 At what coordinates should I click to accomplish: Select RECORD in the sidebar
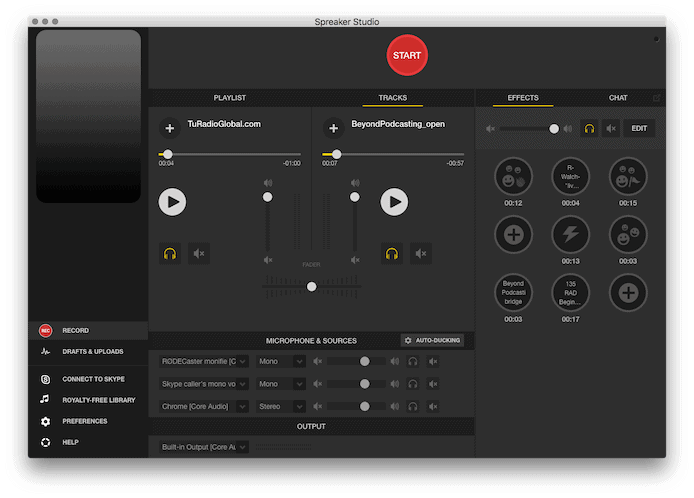tap(88, 331)
